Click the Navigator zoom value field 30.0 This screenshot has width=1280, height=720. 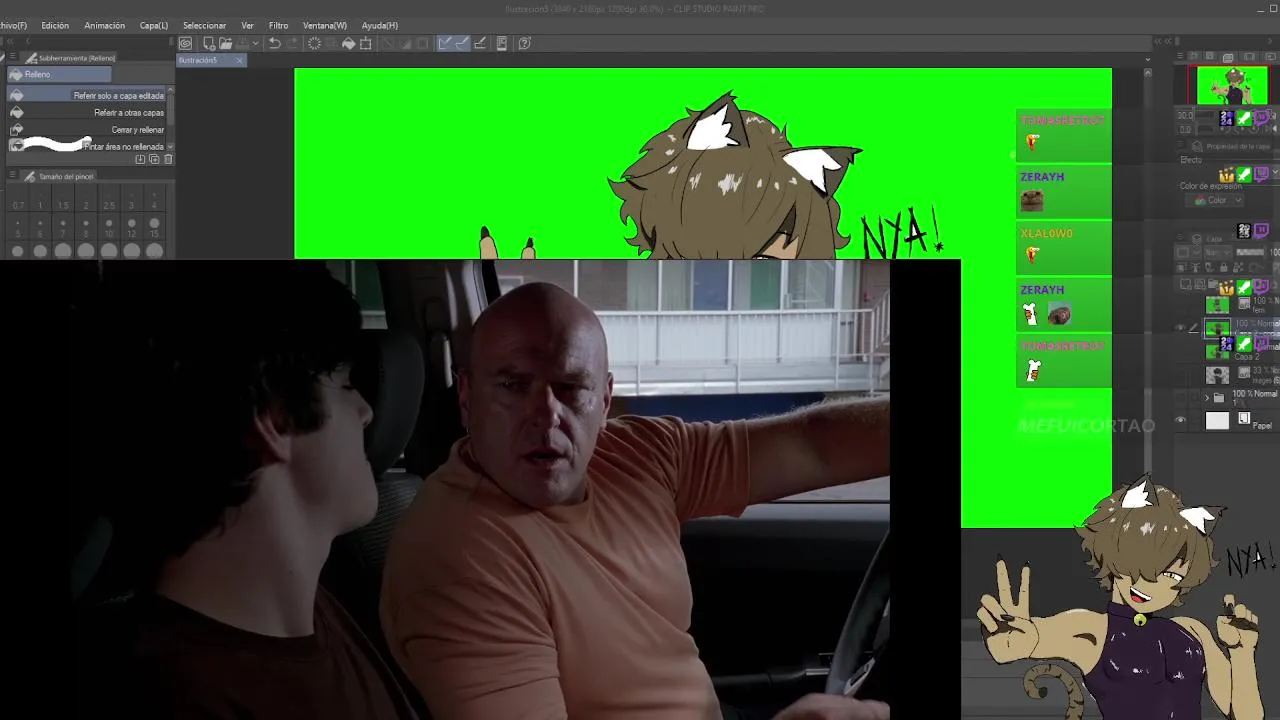(1184, 114)
